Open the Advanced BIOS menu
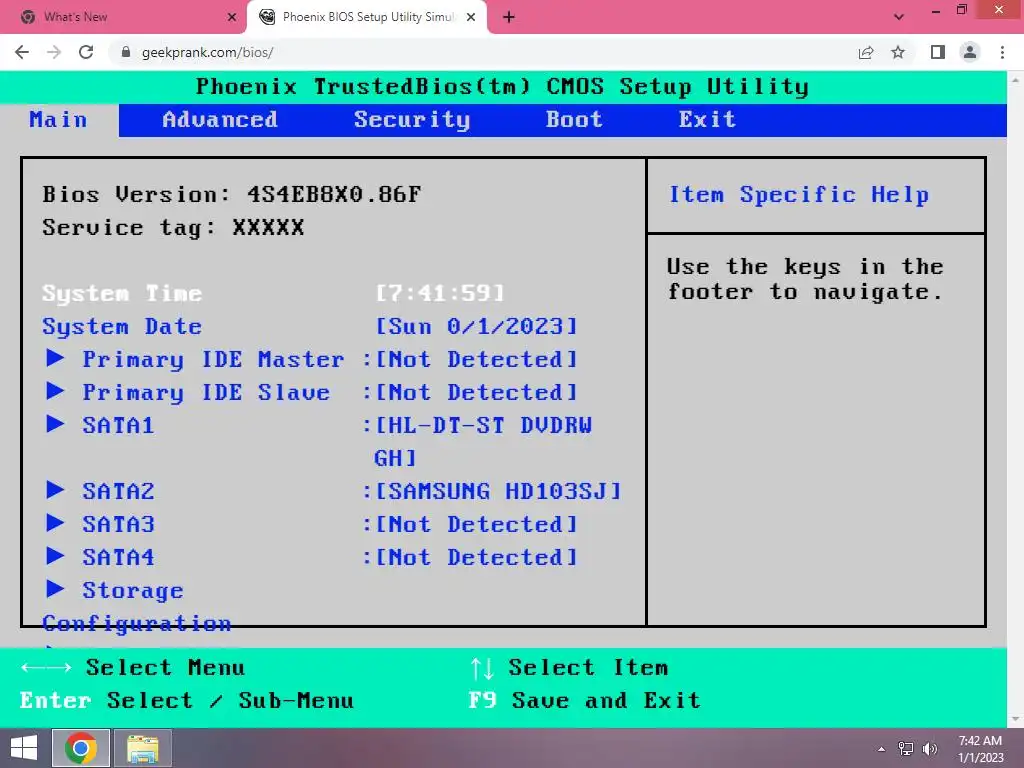This screenshot has width=1024, height=768. 219,120
